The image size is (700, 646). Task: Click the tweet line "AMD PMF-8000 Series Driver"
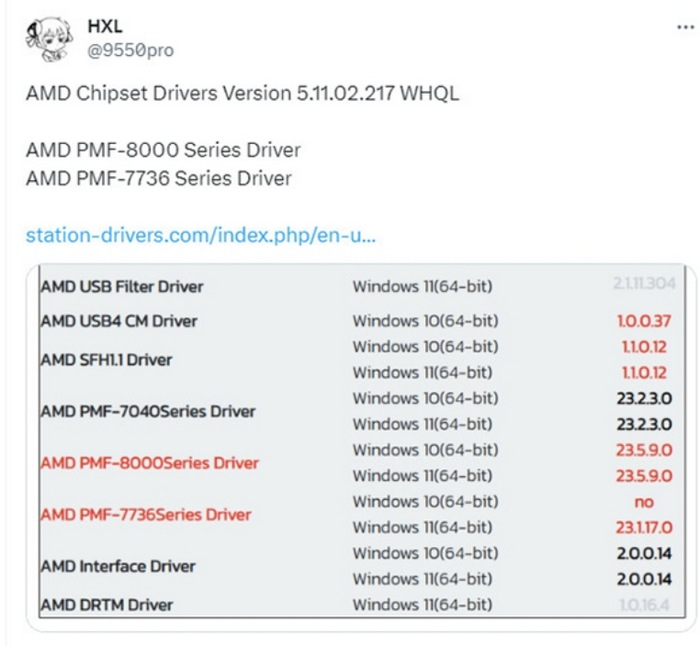163,150
